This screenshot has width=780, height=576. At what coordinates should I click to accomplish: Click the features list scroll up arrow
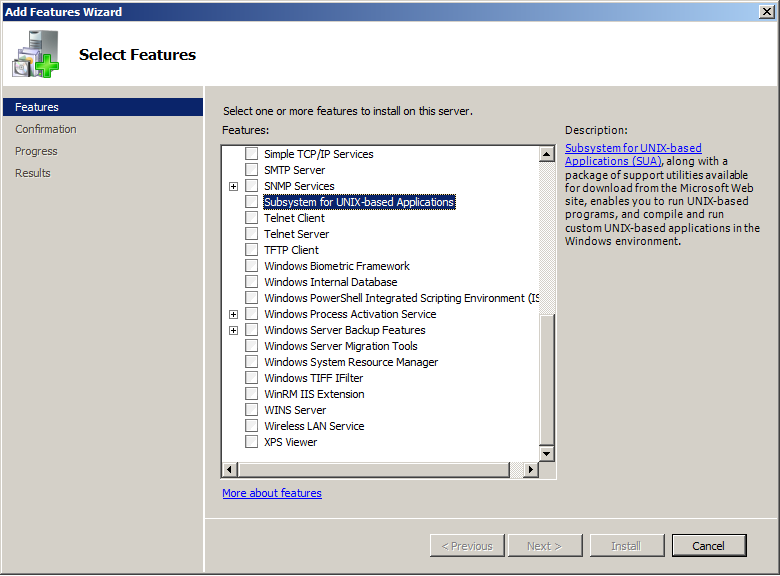pyautogui.click(x=547, y=154)
